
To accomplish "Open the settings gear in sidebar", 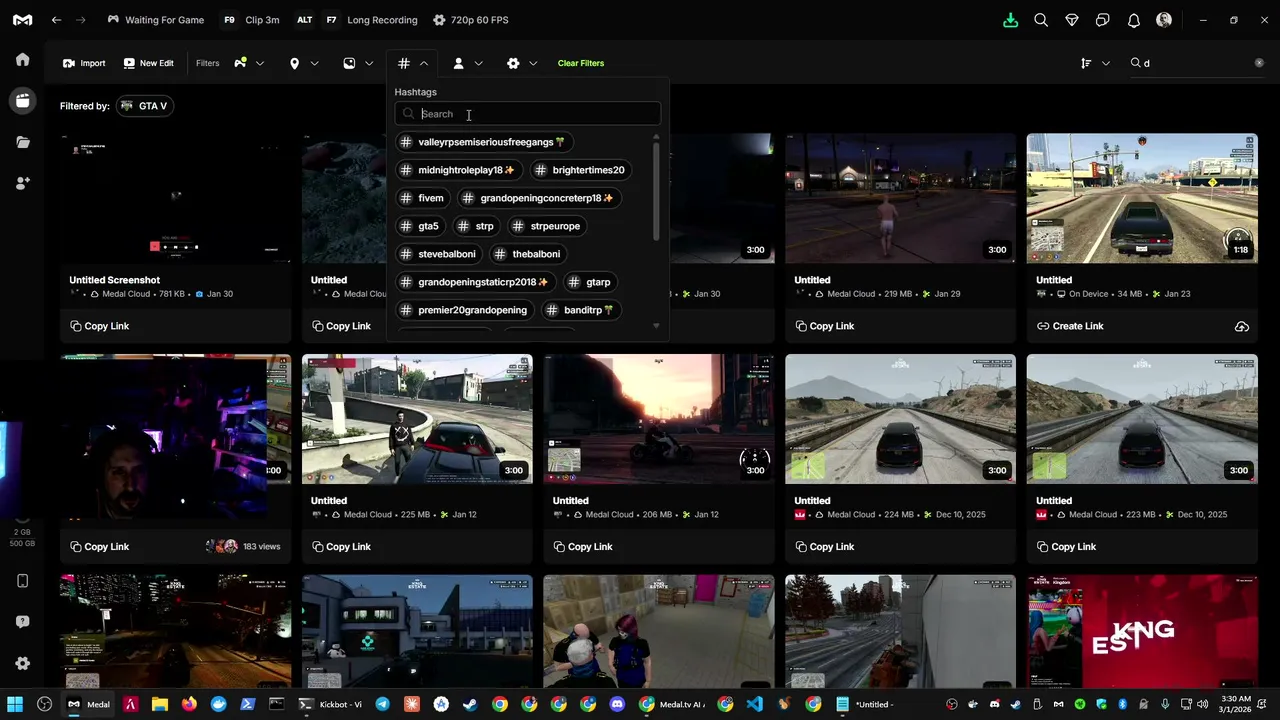I will [23, 663].
